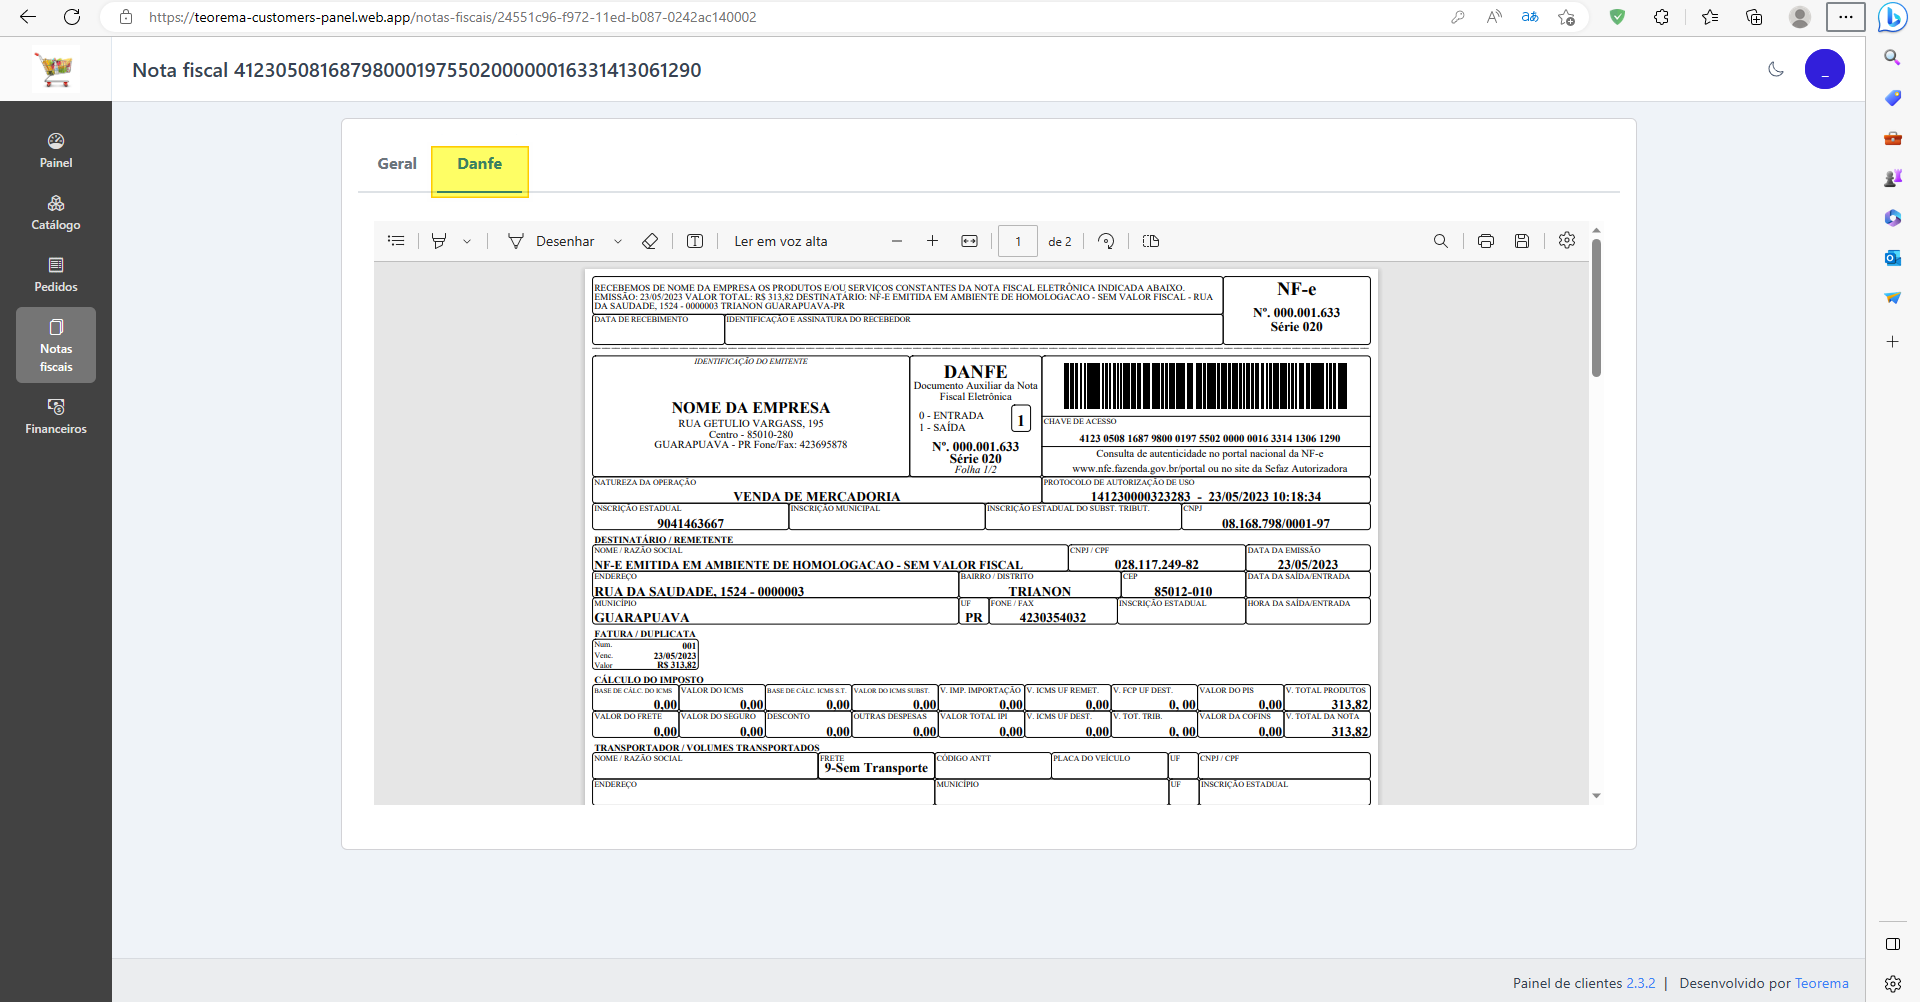Screen dimensions: 1920x1002
Task: Open the browser profile icon
Action: point(1800,17)
